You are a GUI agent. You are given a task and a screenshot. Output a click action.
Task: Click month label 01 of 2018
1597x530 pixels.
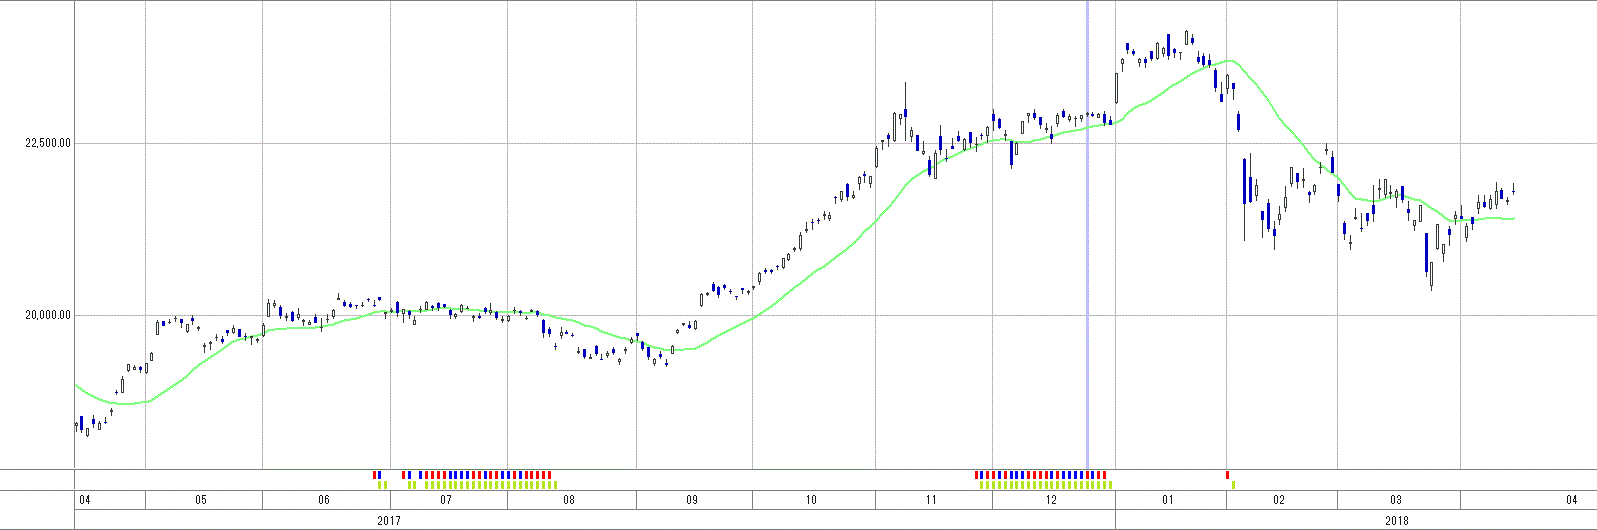click(1168, 500)
